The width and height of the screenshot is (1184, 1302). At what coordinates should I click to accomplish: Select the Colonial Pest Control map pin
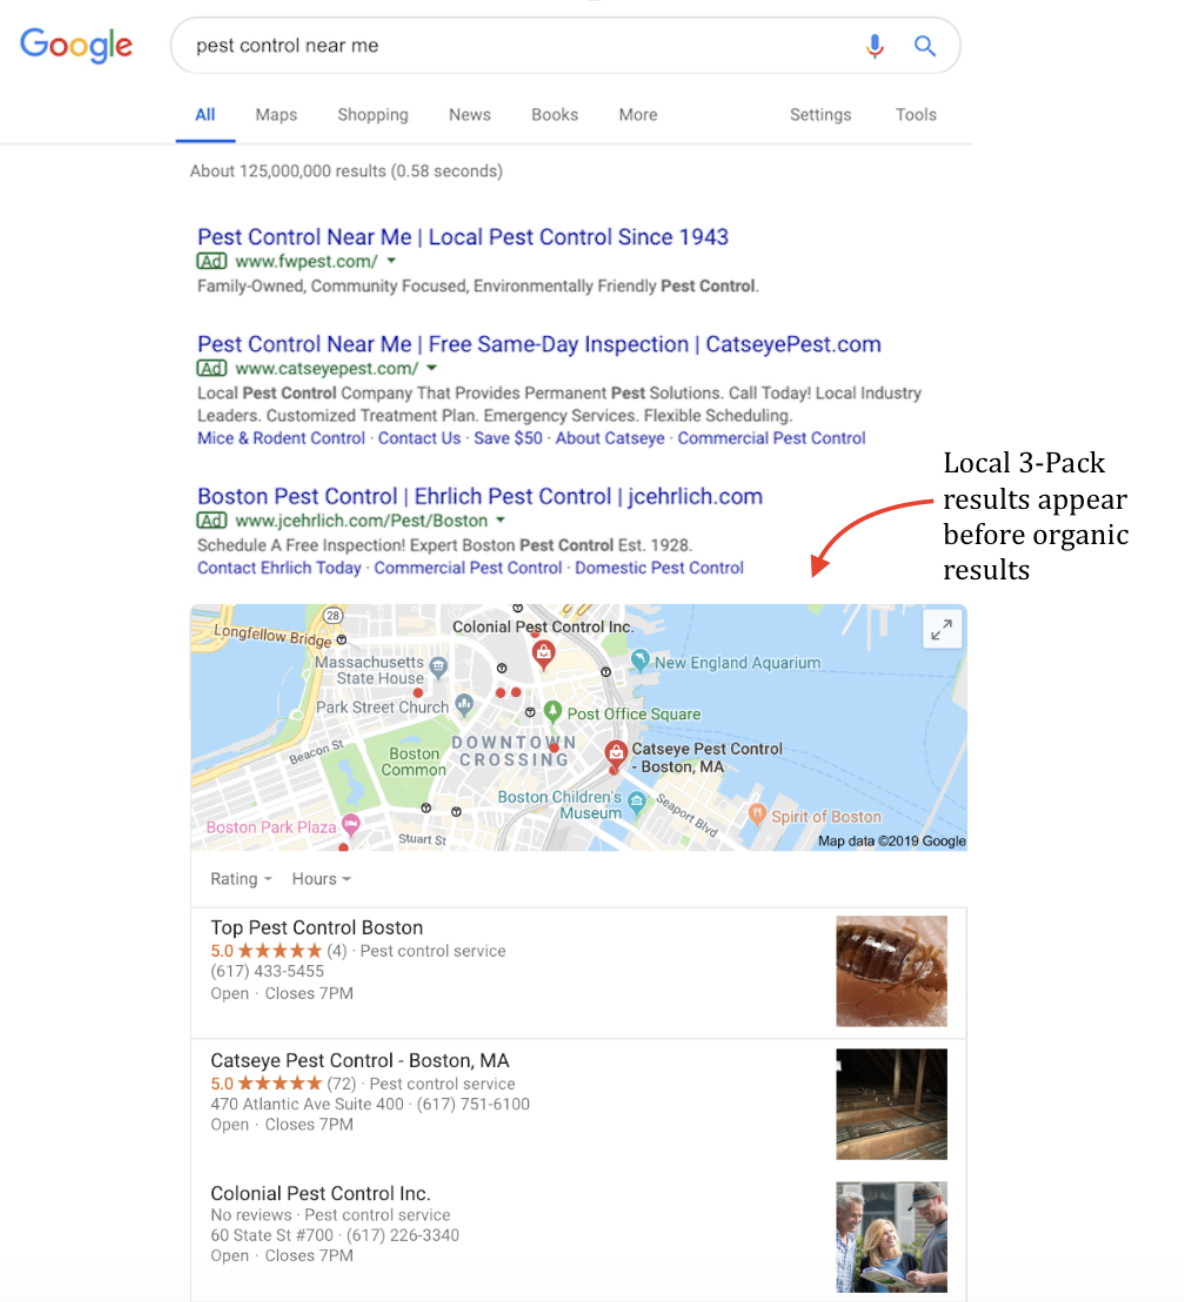[543, 655]
